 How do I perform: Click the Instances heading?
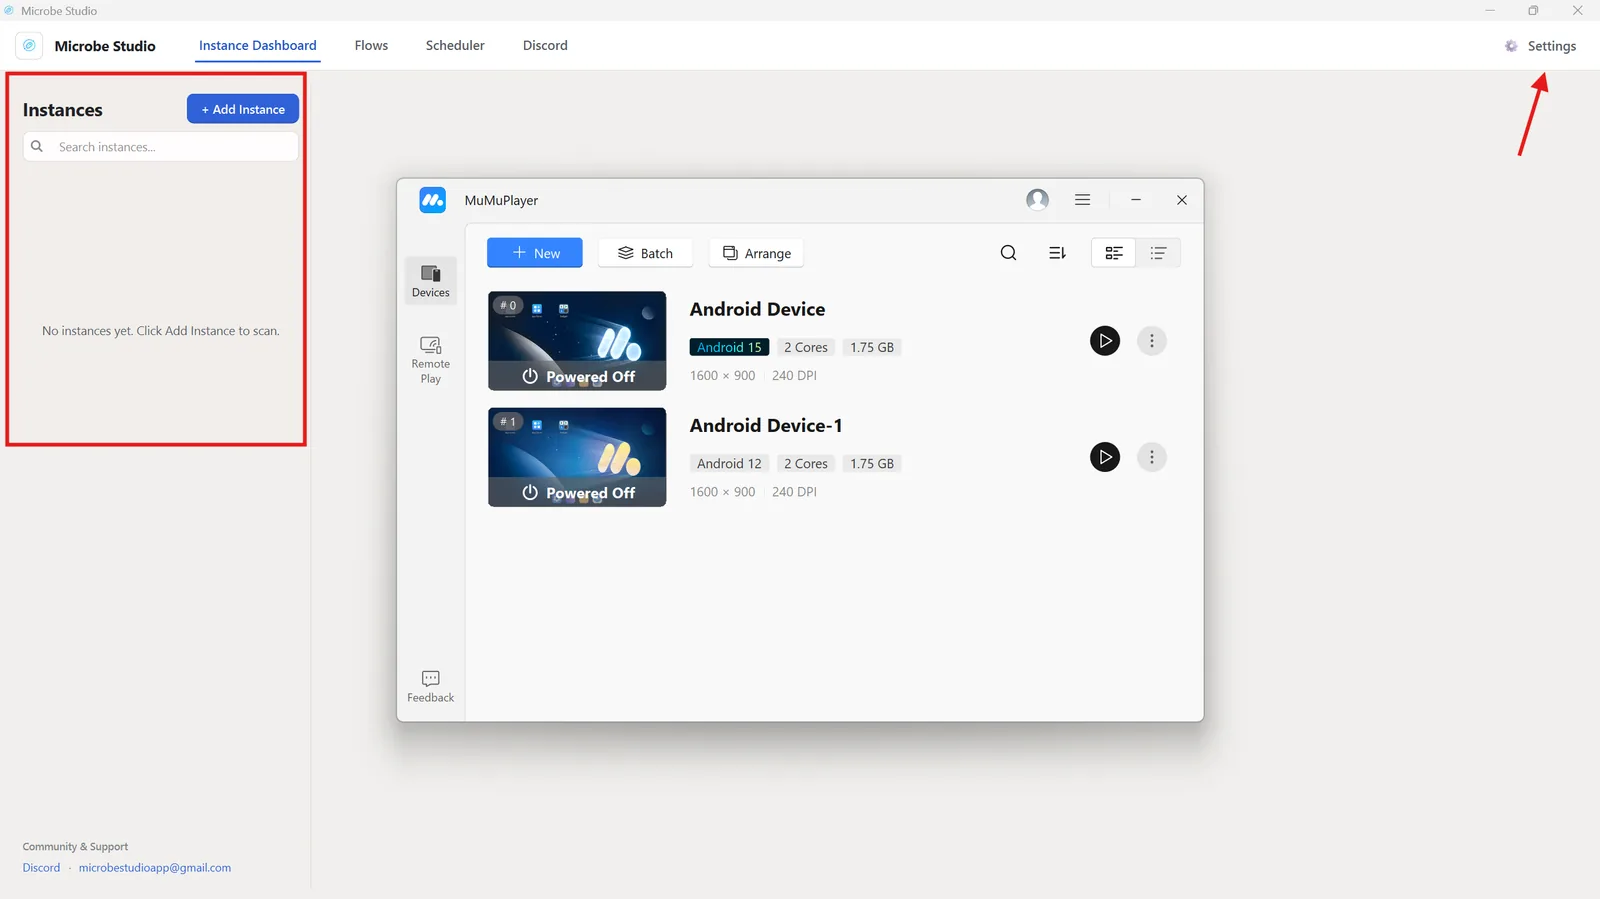63,110
